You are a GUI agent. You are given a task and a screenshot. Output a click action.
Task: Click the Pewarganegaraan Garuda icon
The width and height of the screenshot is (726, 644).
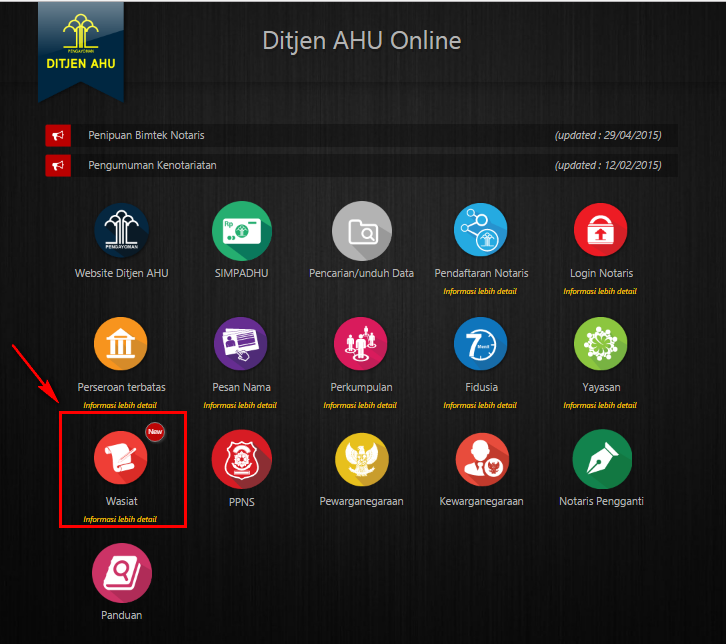coord(361,459)
